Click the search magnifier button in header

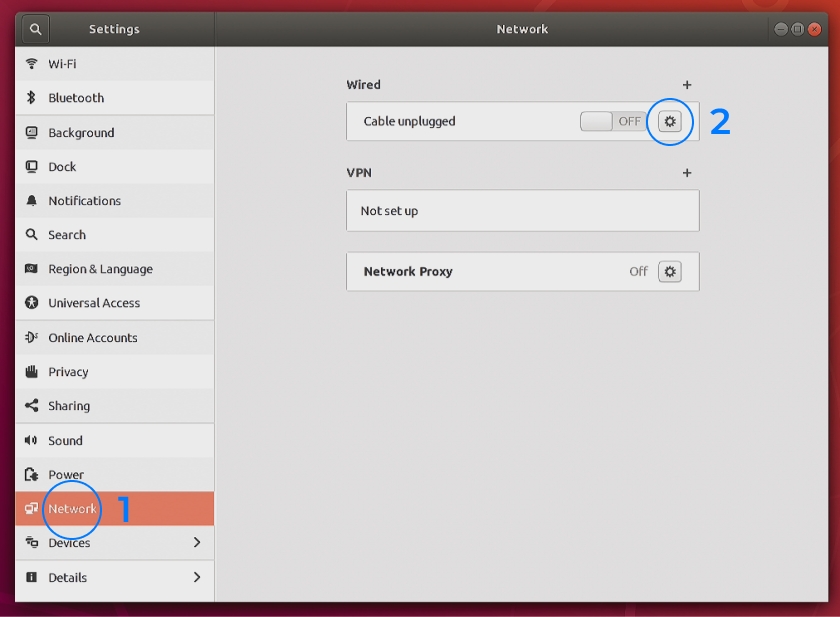35,29
